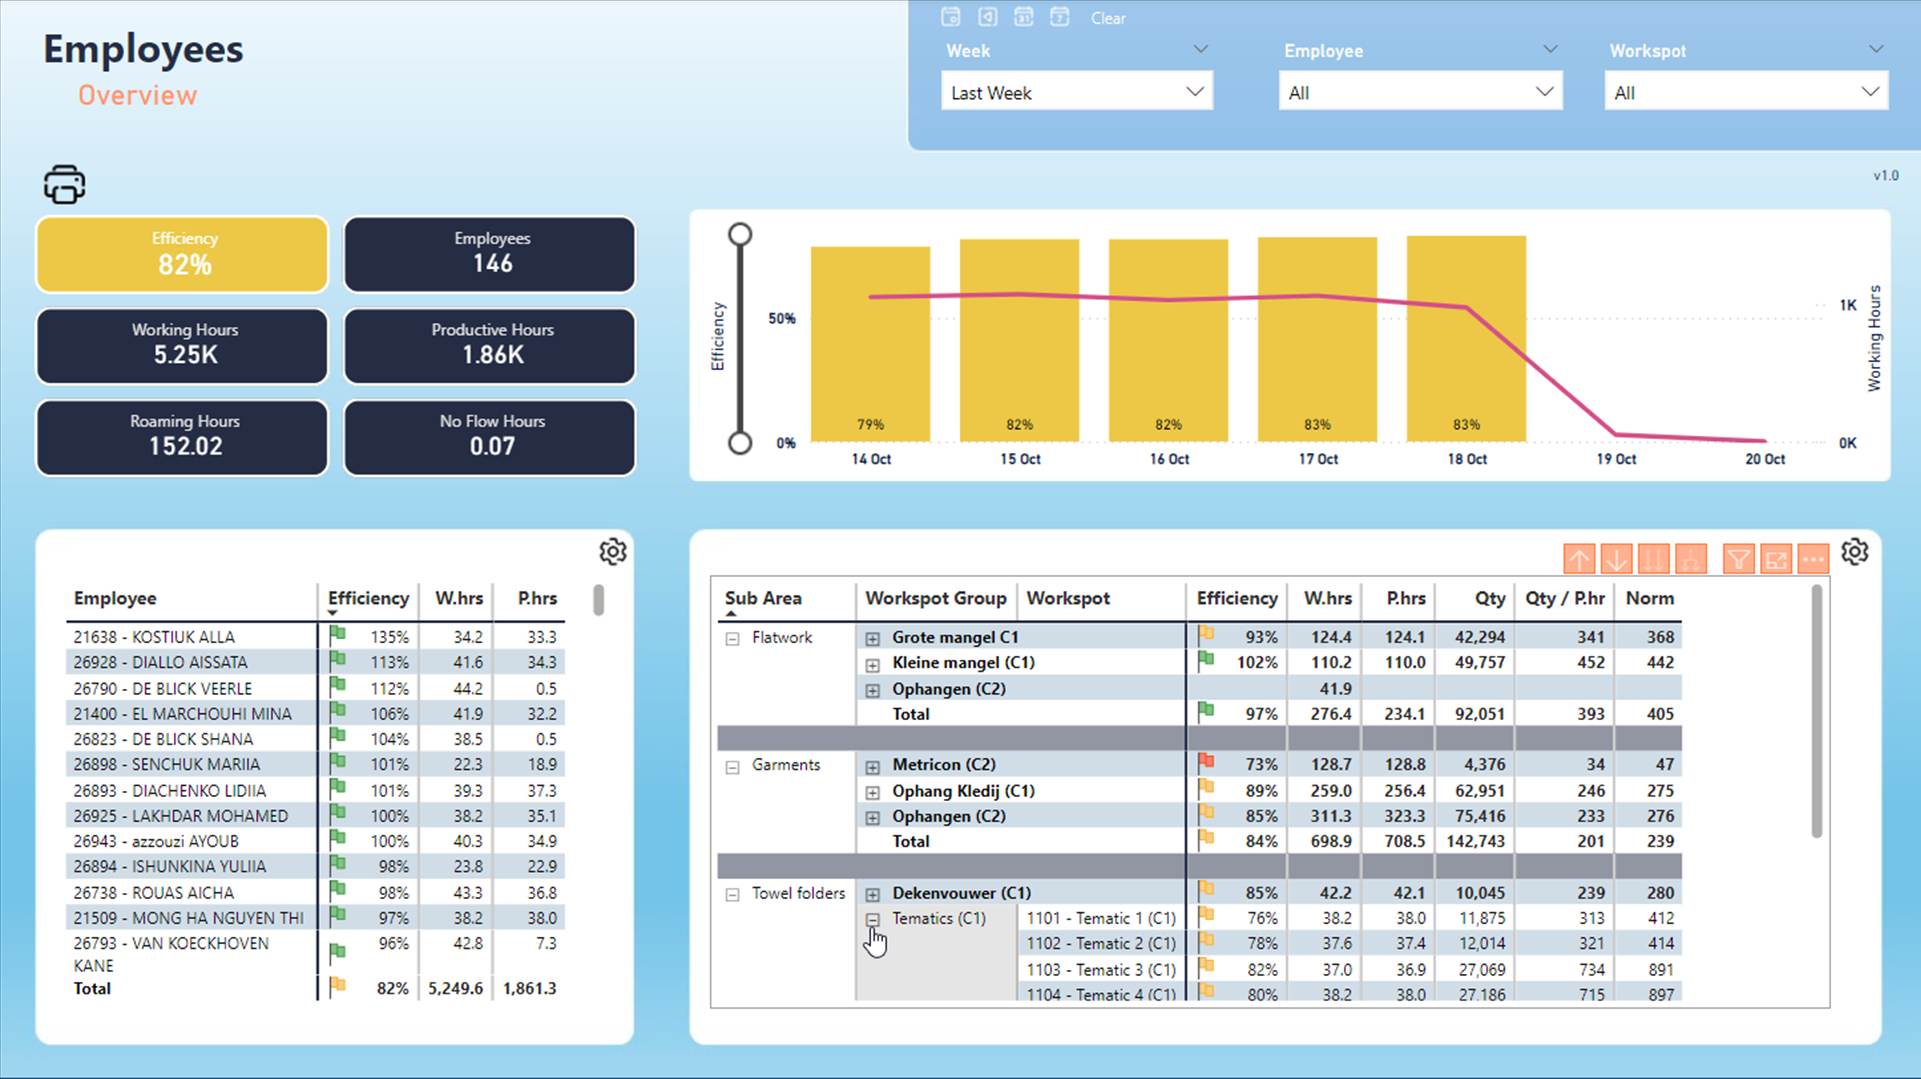
Task: Click the top handle of the chart's efficiency slider
Action: tap(740, 234)
